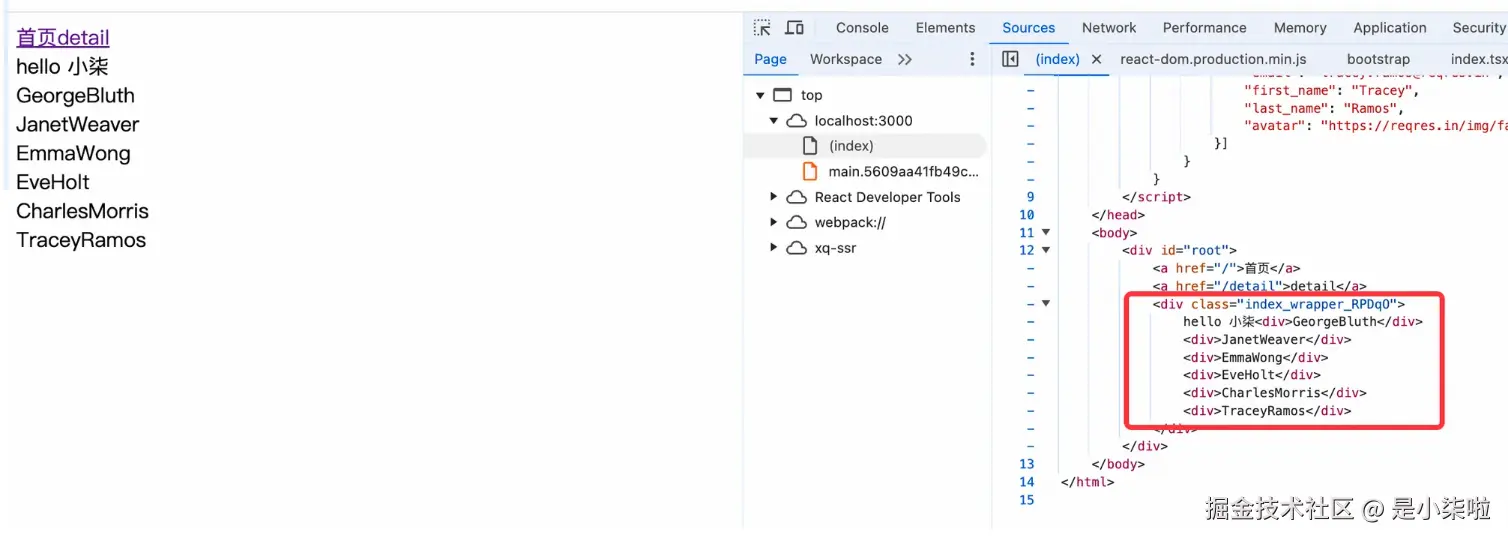Show more navigator tabs via chevrons
Viewport: 1508px width, 540px height.
[x=905, y=59]
